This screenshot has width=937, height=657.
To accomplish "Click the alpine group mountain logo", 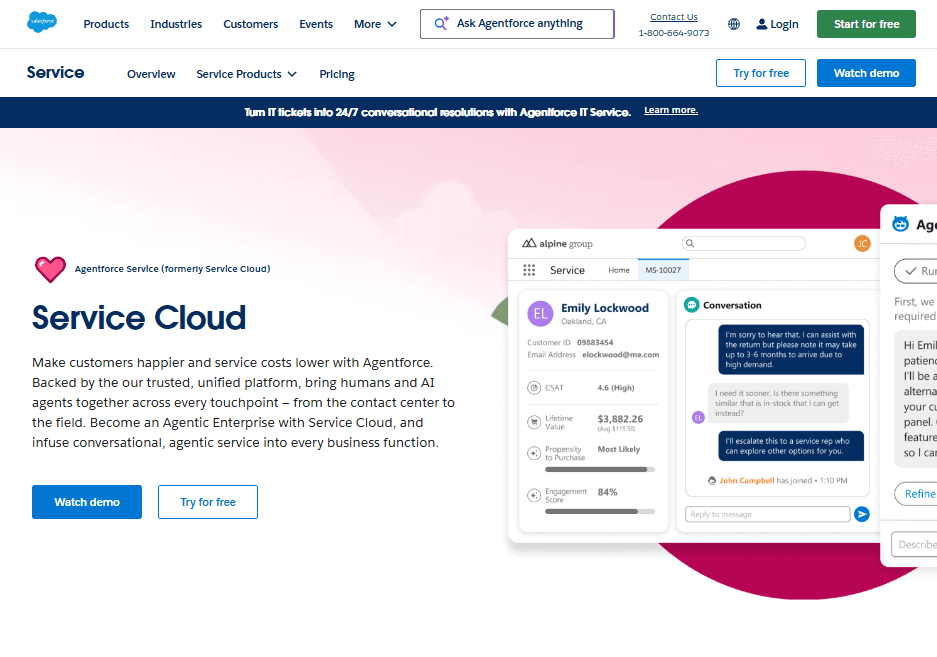I will pos(529,243).
